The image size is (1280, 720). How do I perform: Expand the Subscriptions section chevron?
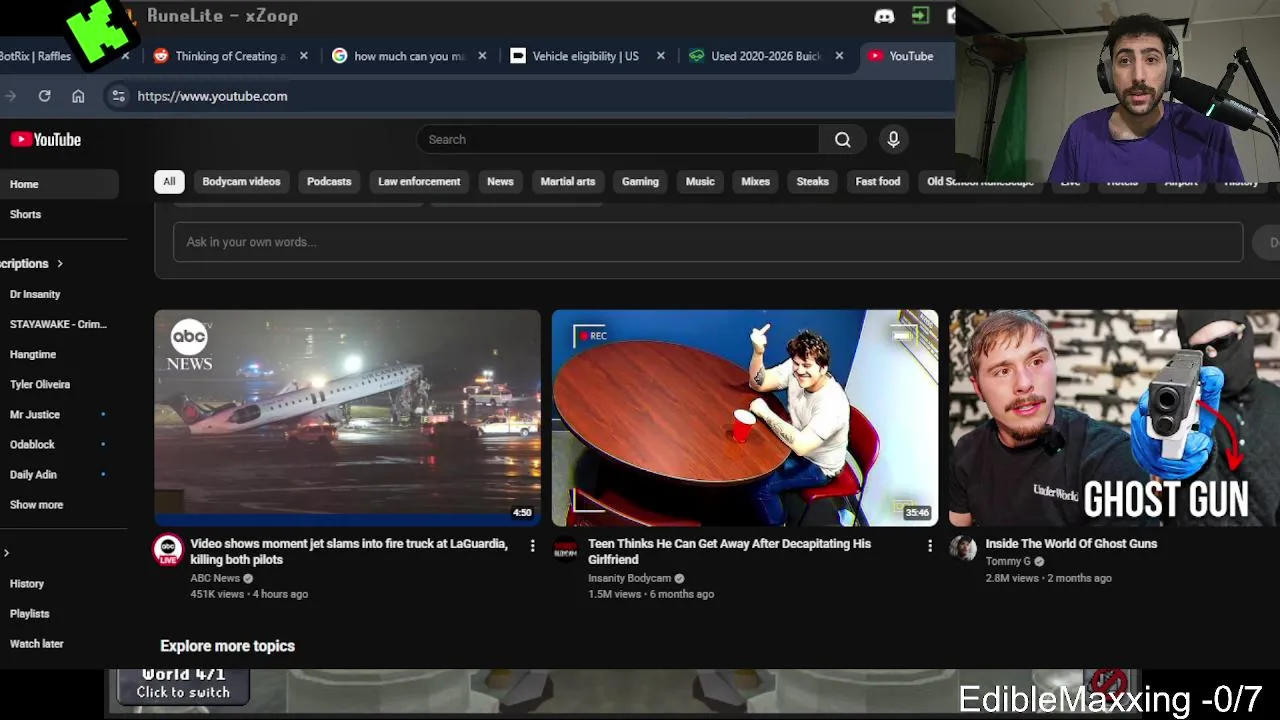point(60,264)
